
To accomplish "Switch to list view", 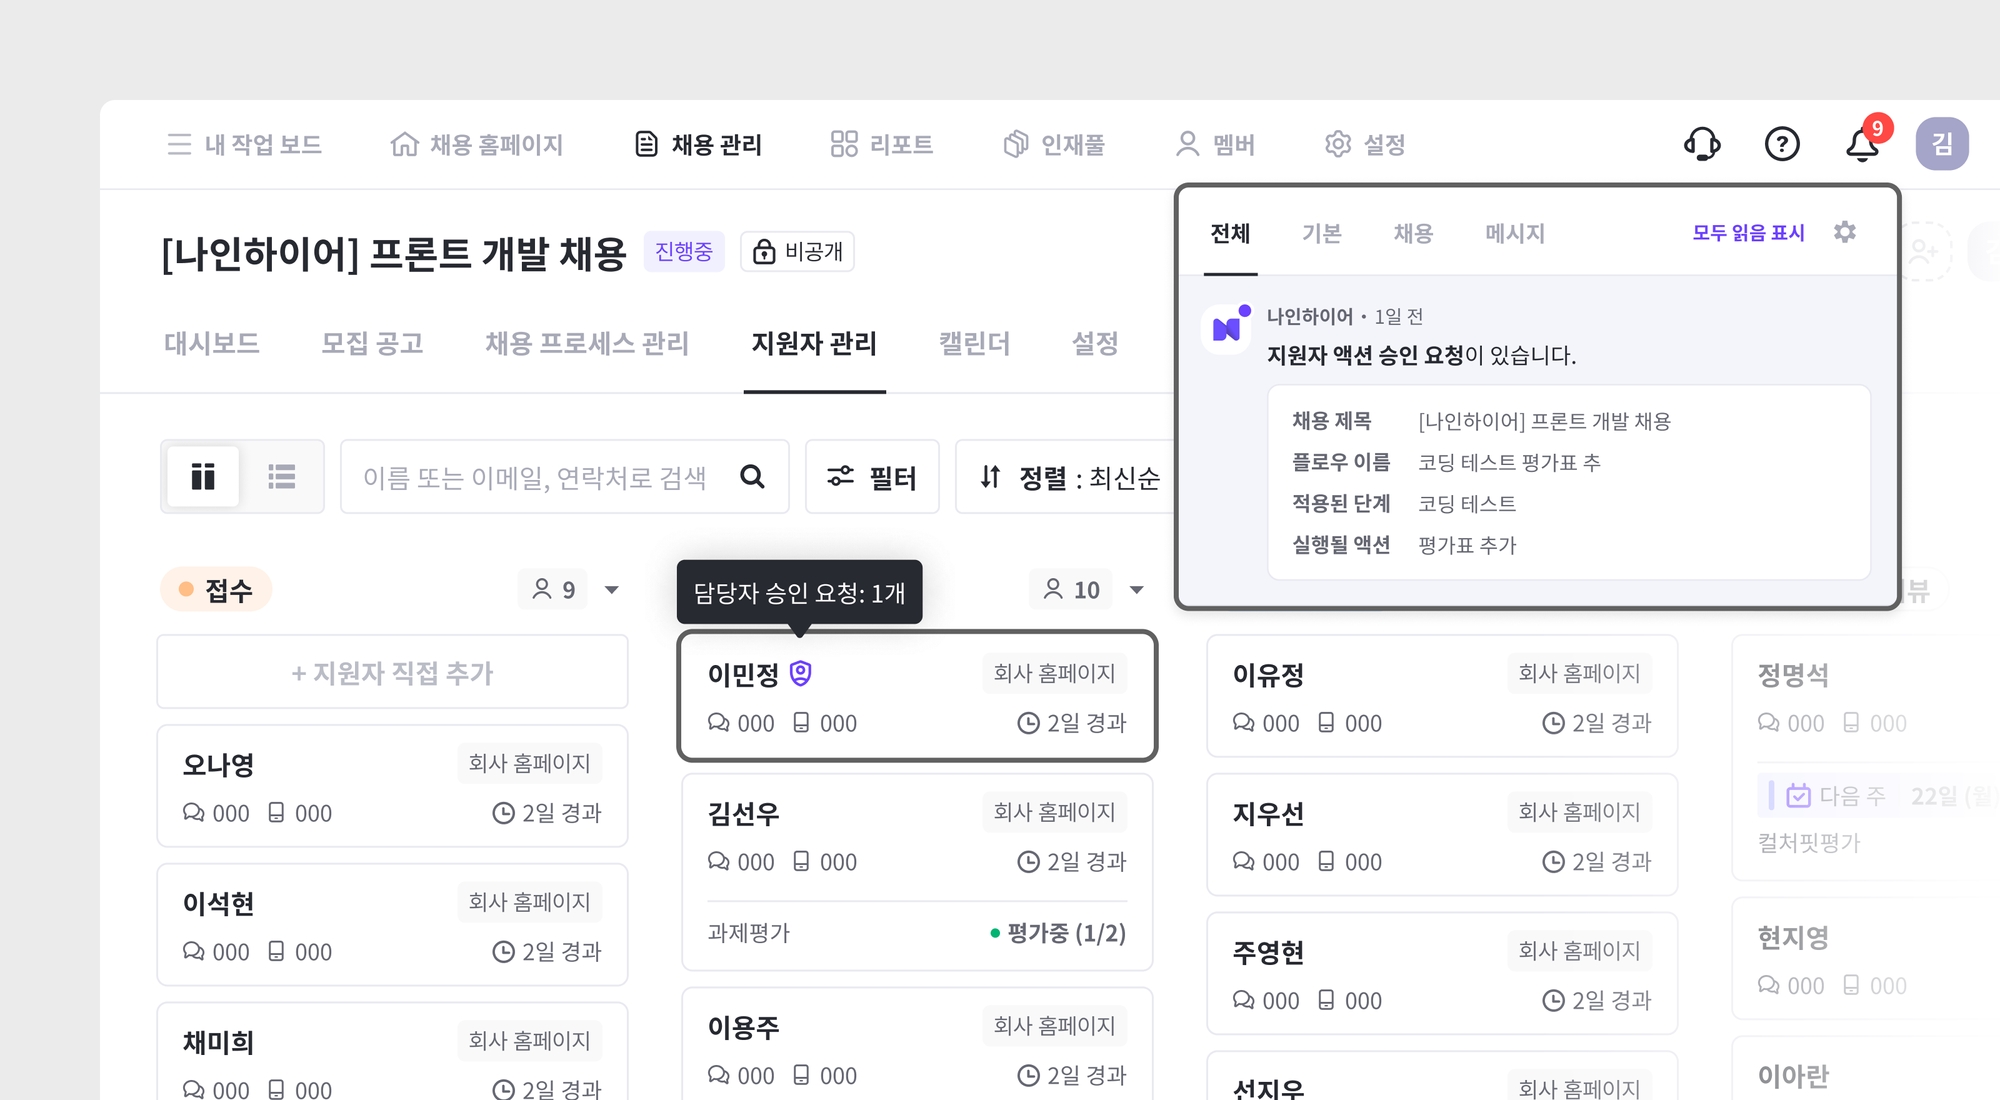I will (282, 477).
